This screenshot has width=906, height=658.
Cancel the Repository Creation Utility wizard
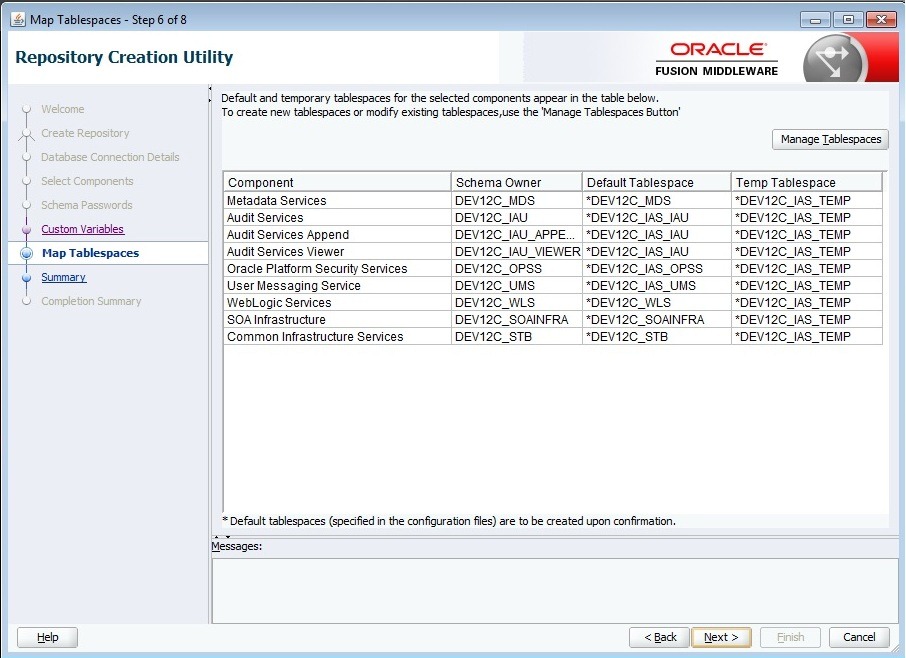click(x=858, y=637)
